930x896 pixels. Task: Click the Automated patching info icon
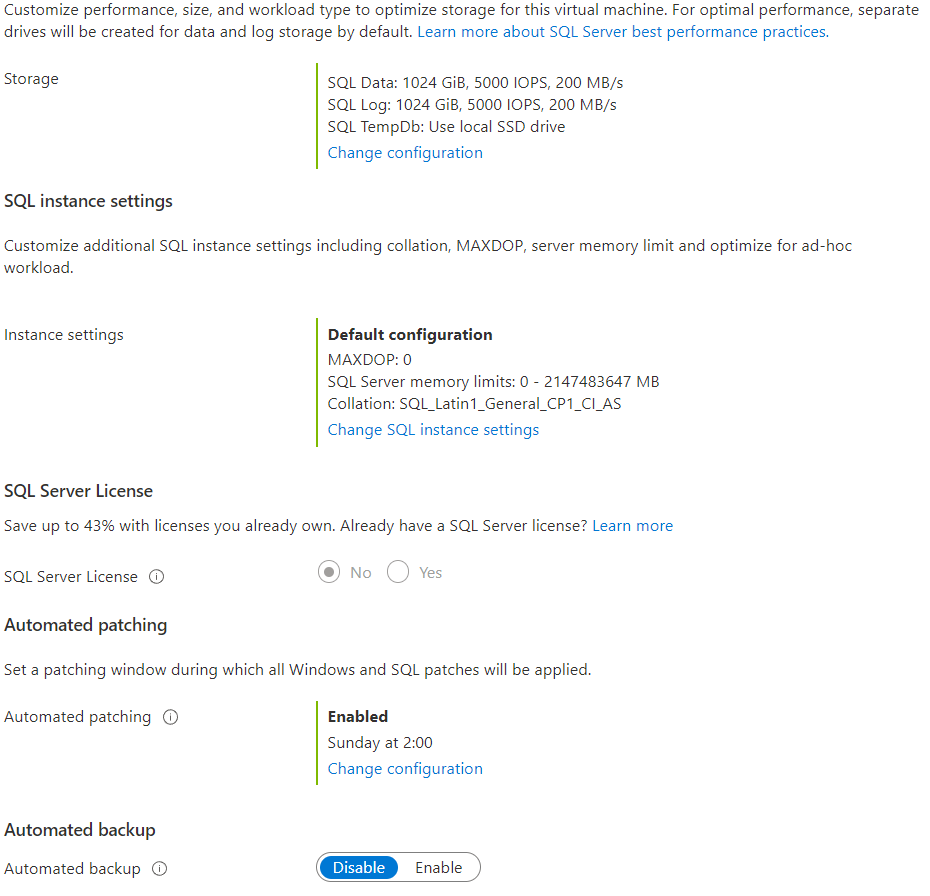[170, 717]
